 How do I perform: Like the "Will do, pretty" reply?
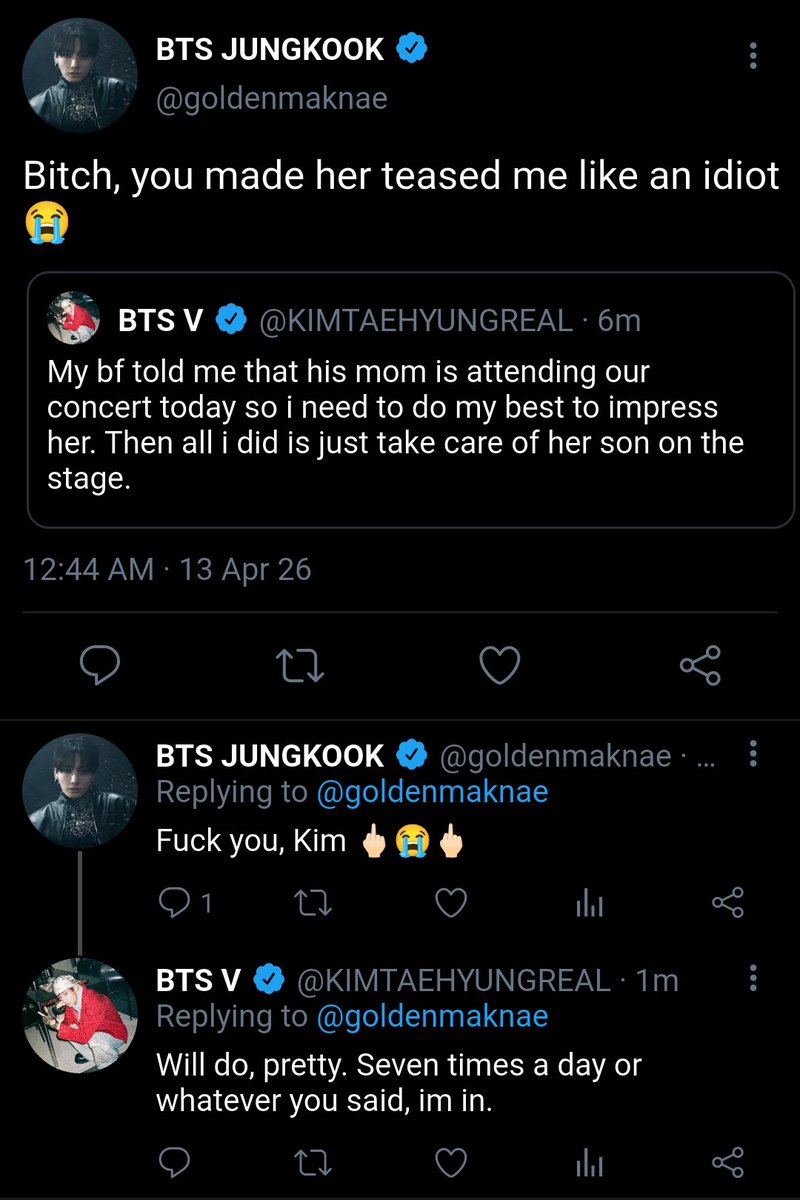click(453, 1161)
